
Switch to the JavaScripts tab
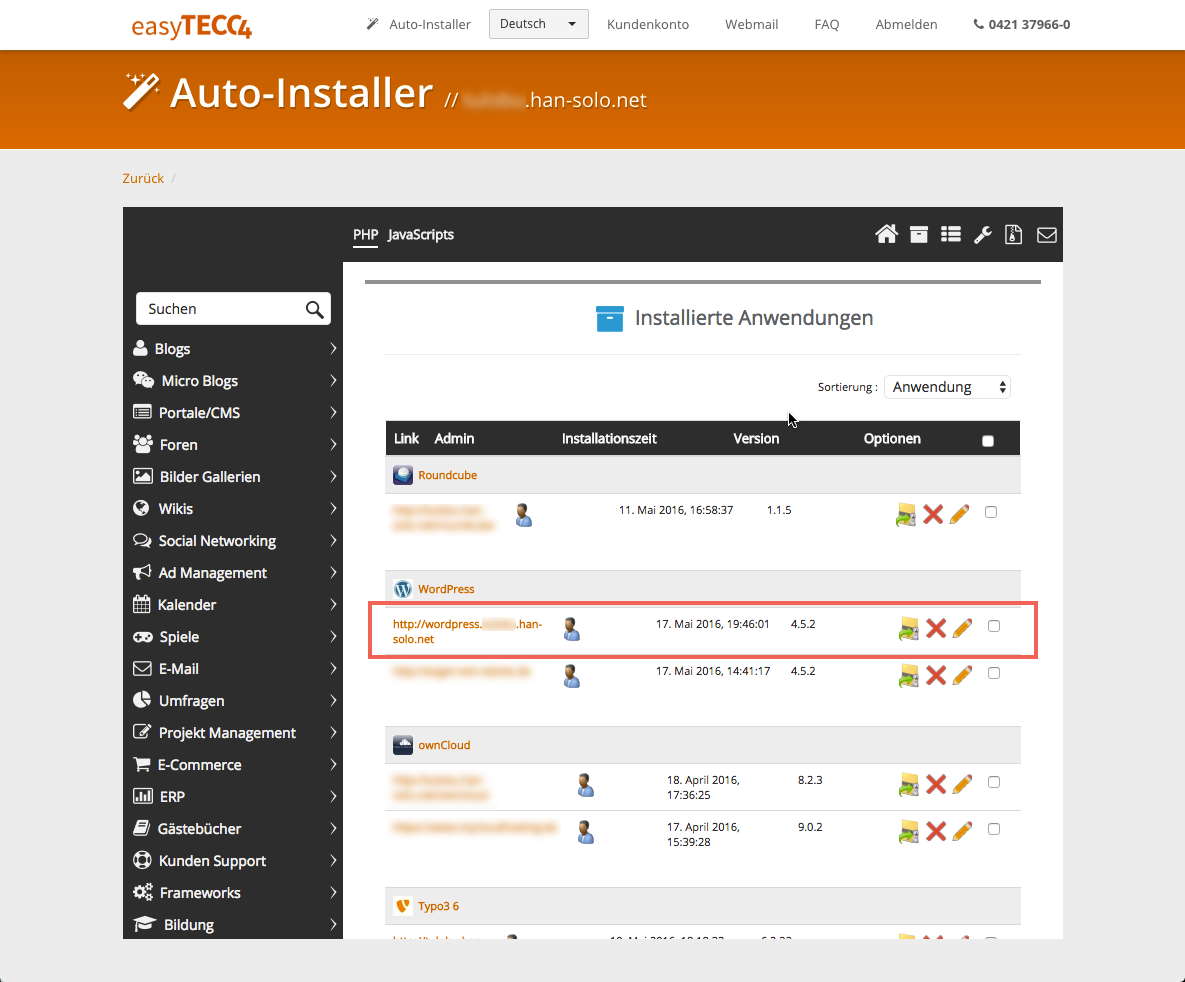pos(421,234)
